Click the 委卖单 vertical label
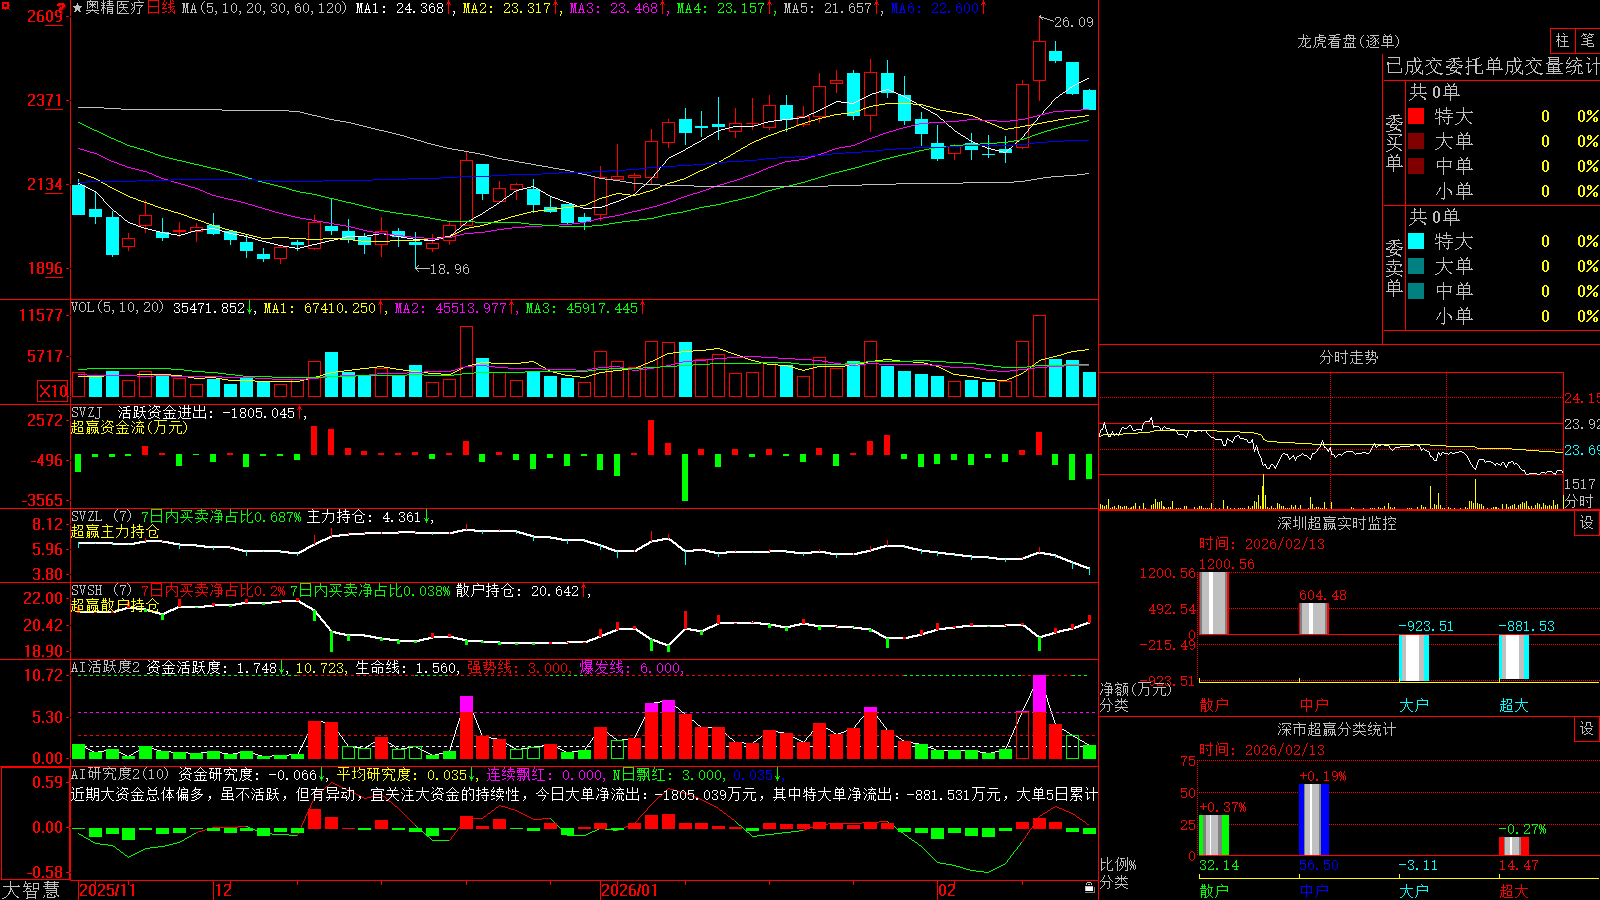The image size is (1600, 900). 1394,267
